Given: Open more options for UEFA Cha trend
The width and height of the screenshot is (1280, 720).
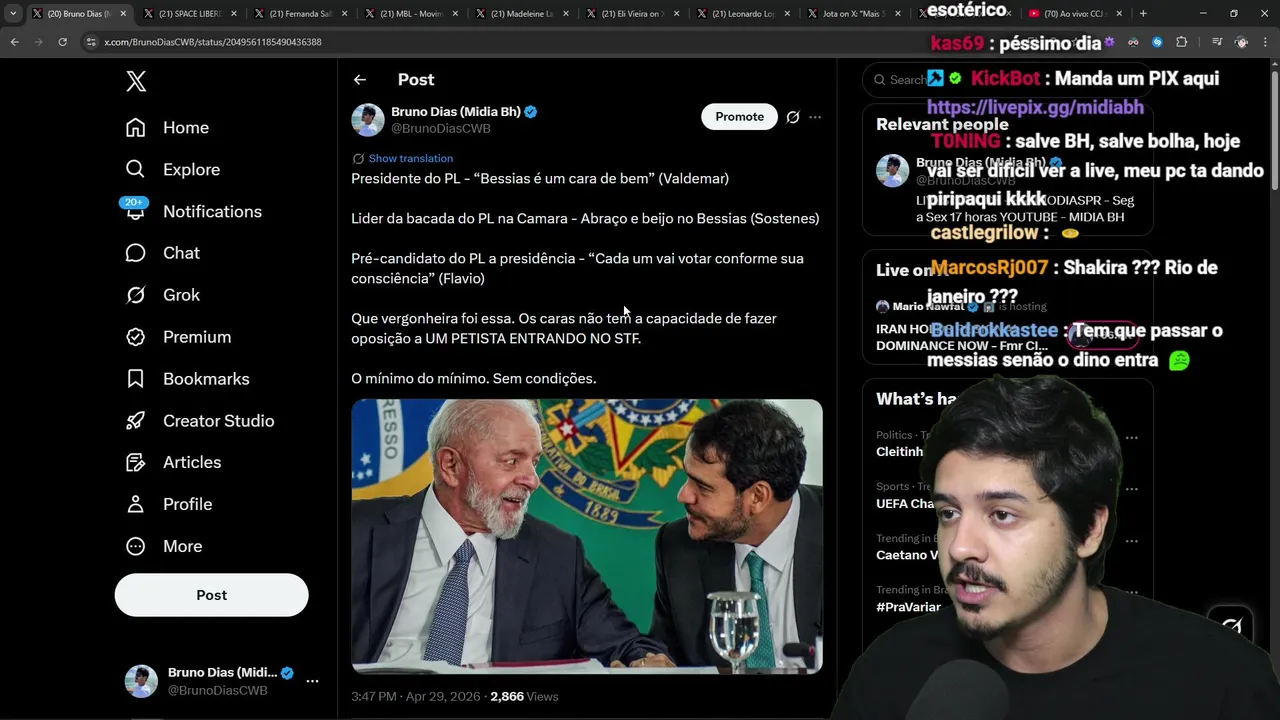Looking at the screenshot, I should (1132, 490).
